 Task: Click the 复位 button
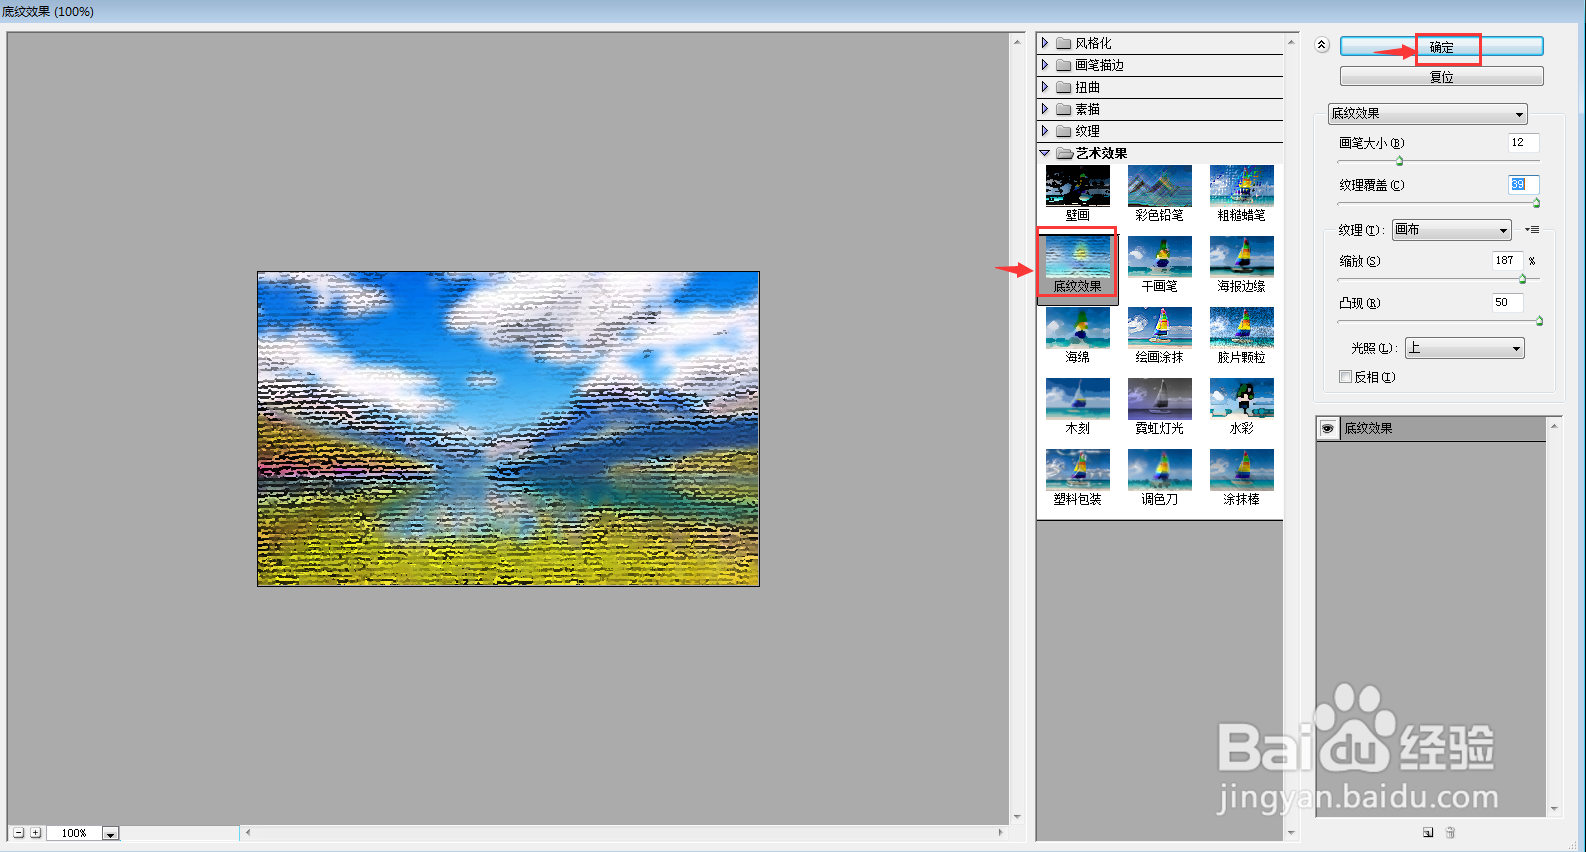click(x=1441, y=77)
